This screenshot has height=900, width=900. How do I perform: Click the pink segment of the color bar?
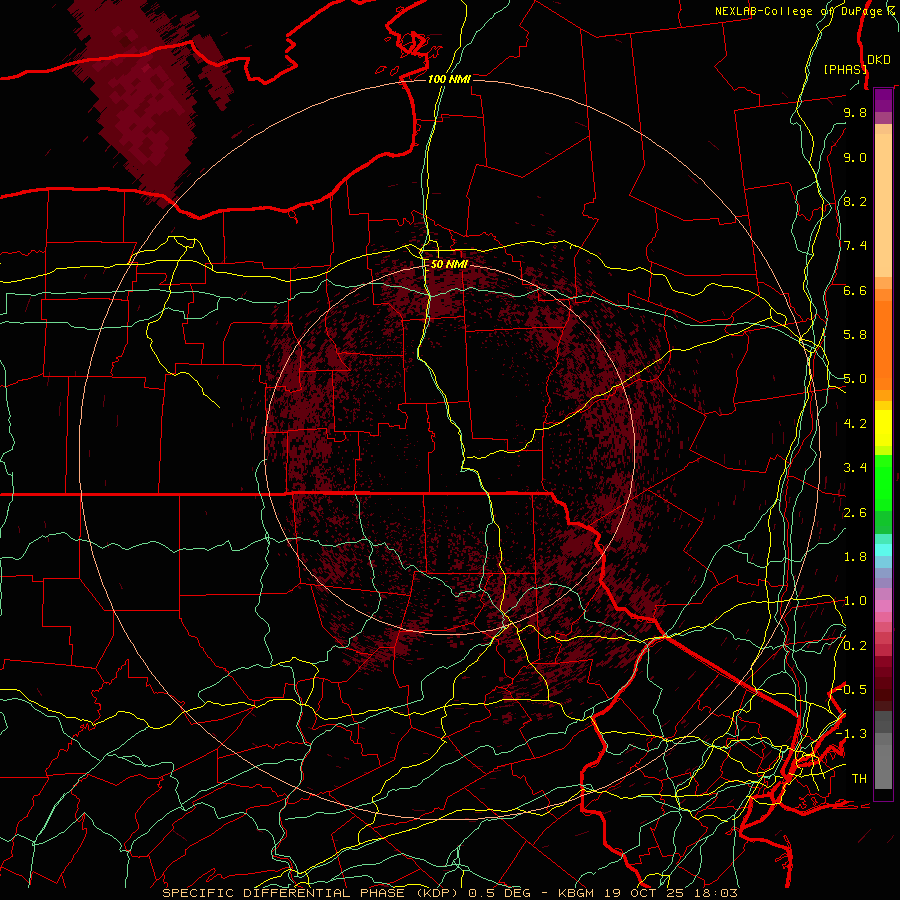click(883, 606)
